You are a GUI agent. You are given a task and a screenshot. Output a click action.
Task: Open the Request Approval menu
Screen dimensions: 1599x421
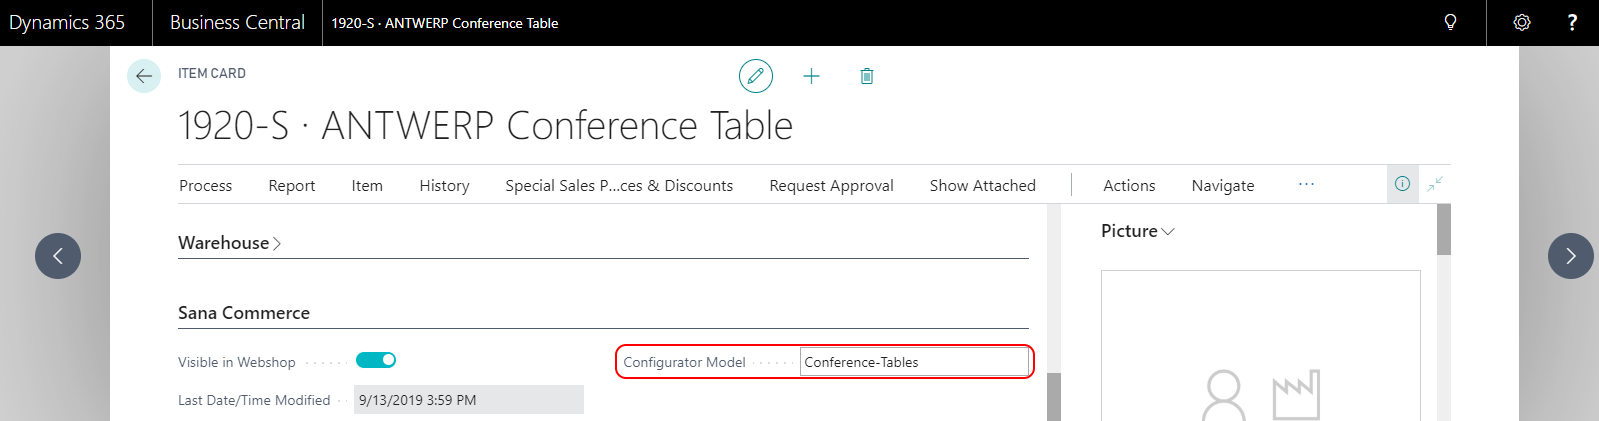pos(831,186)
